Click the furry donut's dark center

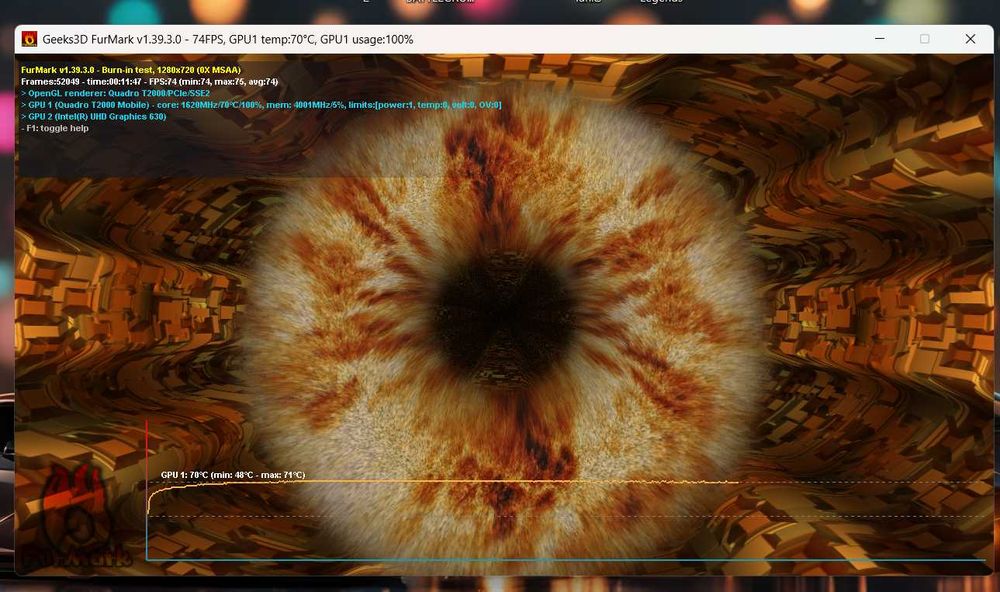[504, 318]
